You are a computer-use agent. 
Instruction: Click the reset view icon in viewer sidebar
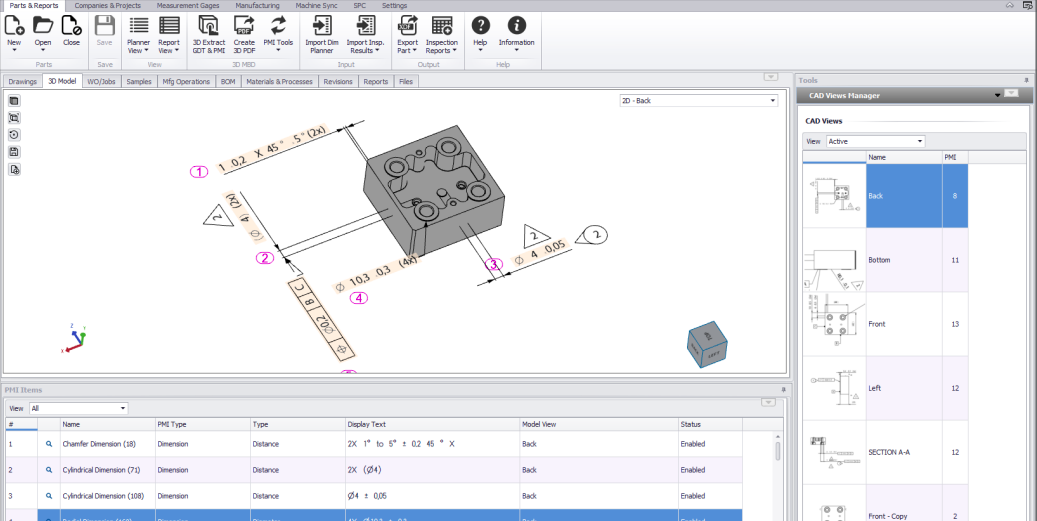(x=15, y=135)
